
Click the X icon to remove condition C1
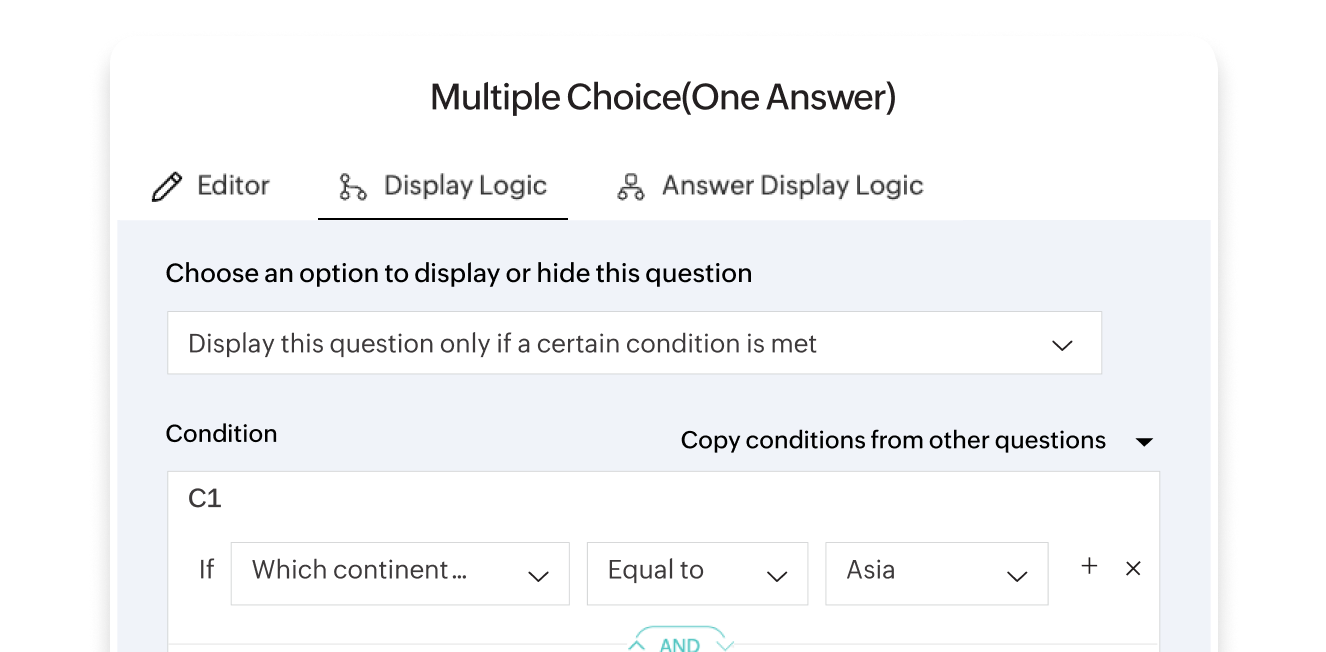[x=1133, y=568]
